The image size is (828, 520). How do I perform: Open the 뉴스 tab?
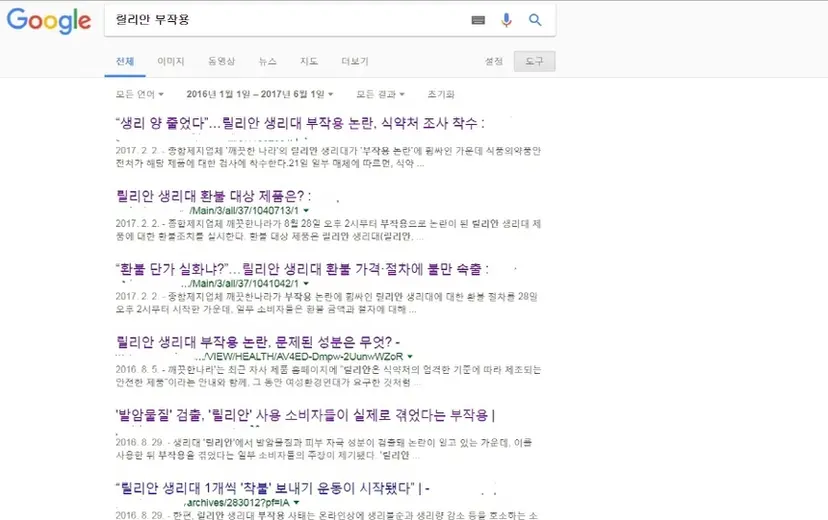(x=268, y=61)
